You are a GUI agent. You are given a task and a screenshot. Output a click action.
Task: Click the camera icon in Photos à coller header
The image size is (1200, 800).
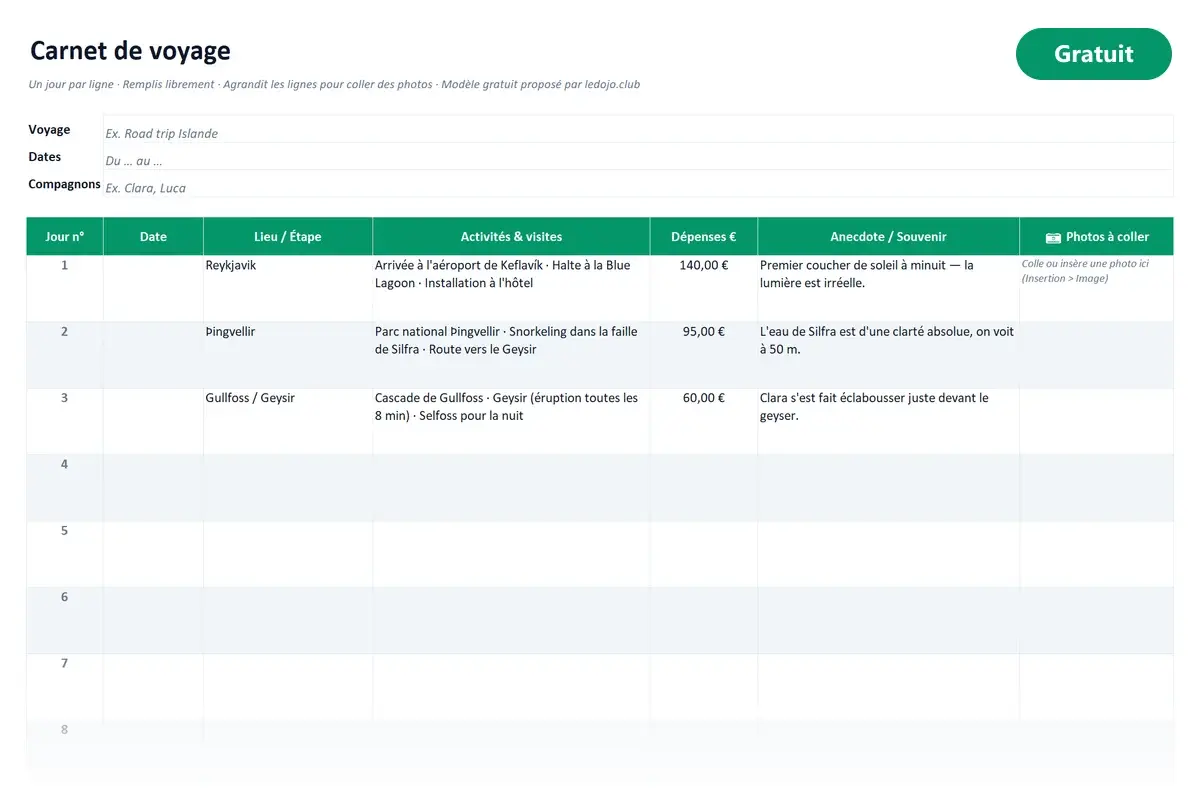[x=1053, y=238]
